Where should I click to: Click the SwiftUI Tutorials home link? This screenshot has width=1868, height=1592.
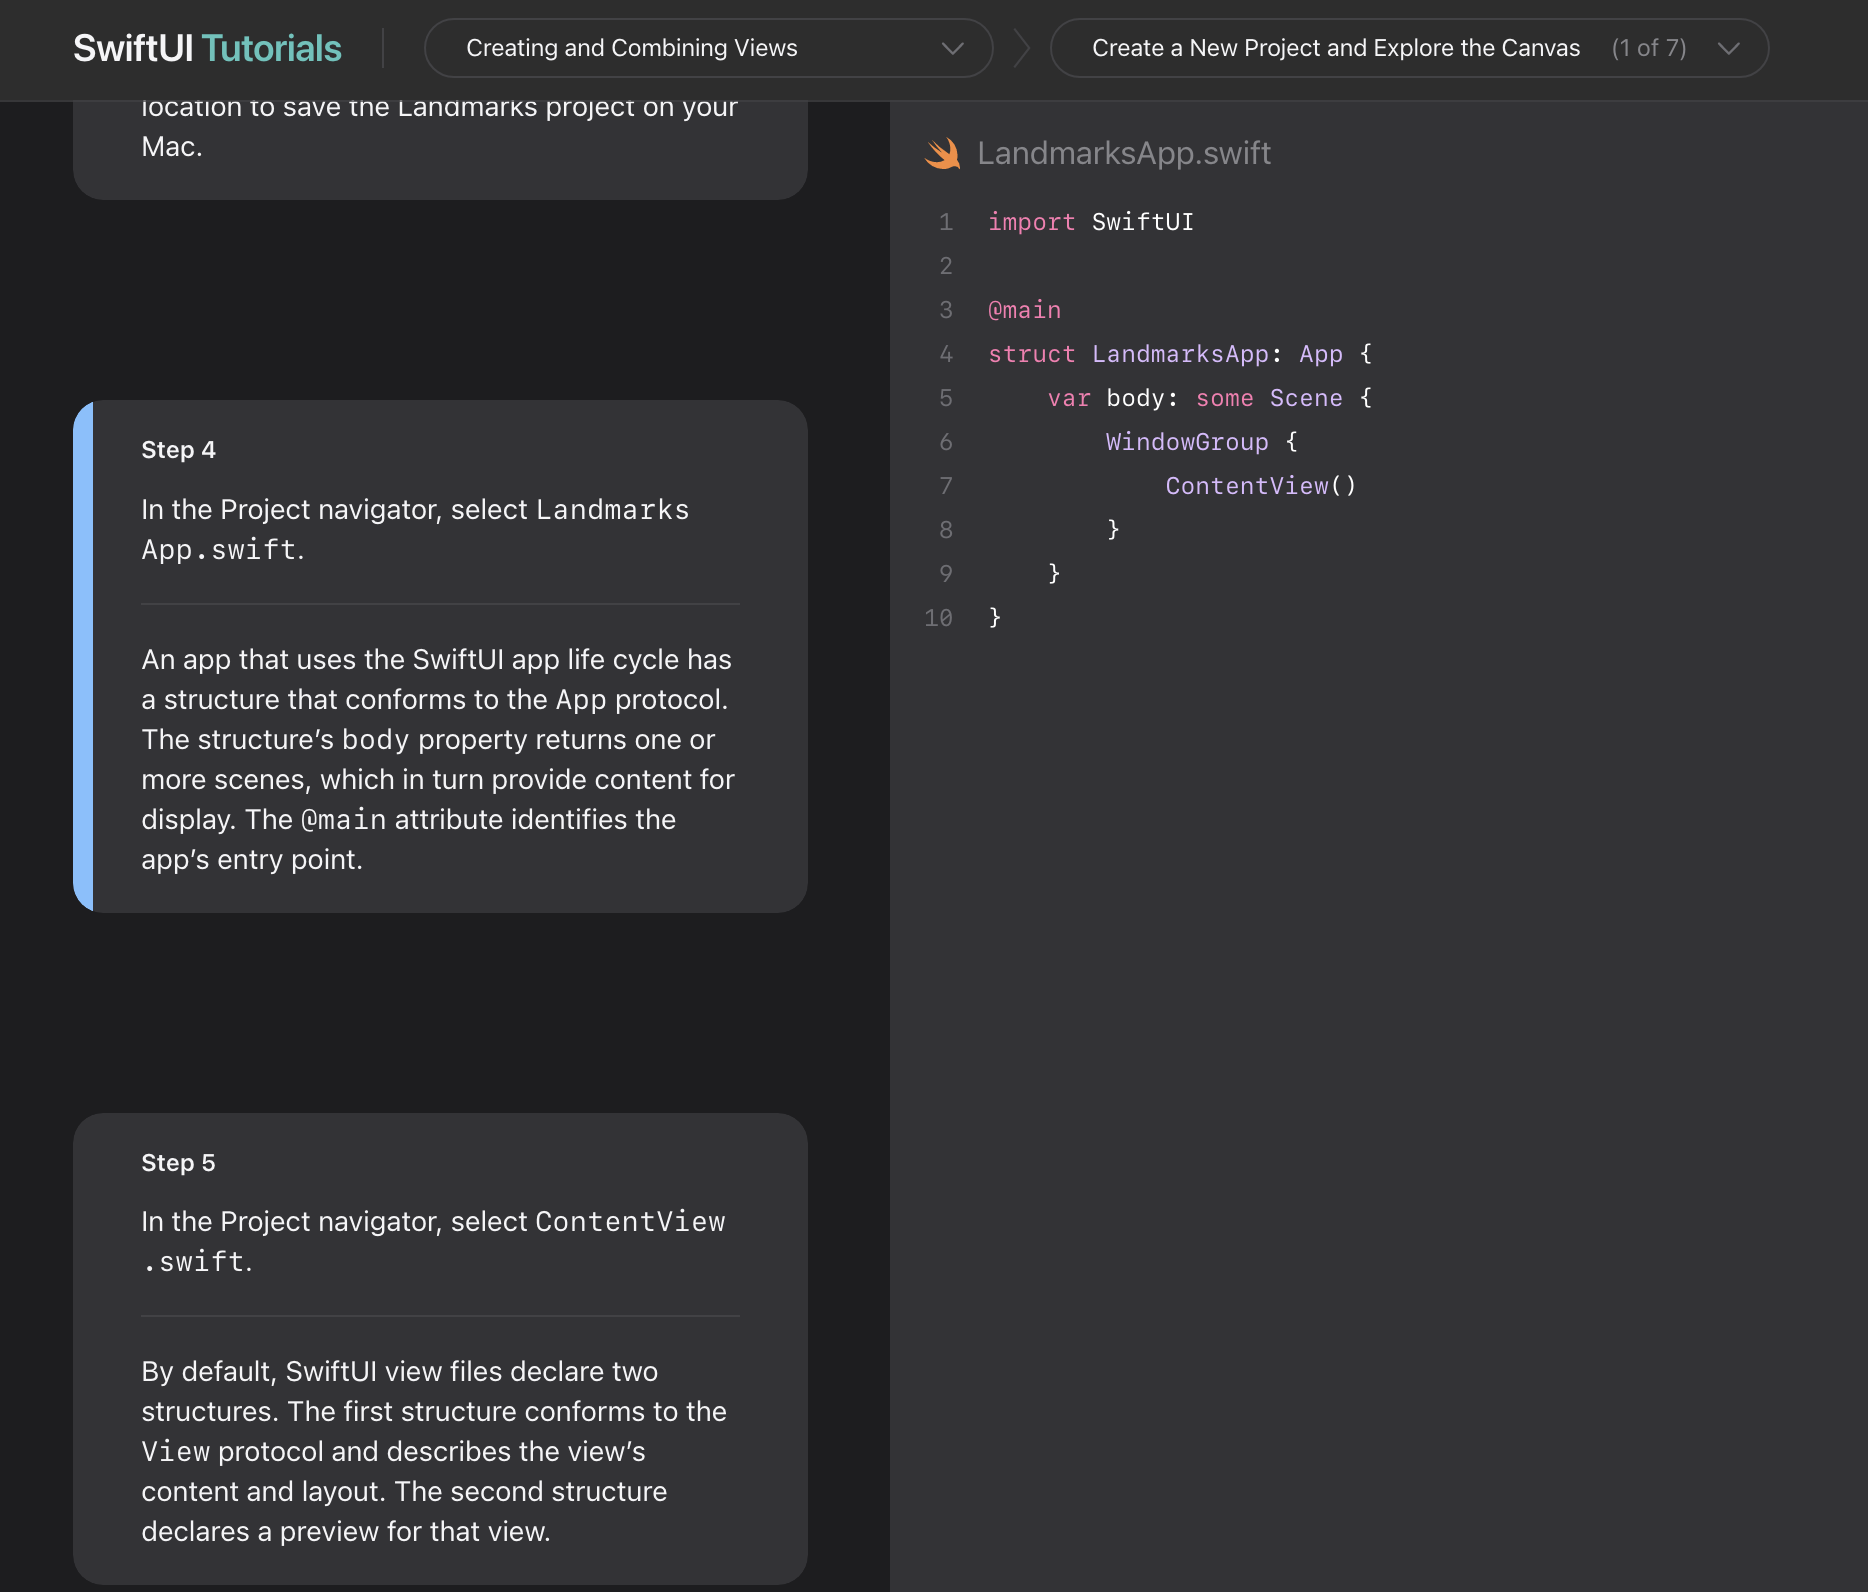click(x=207, y=48)
